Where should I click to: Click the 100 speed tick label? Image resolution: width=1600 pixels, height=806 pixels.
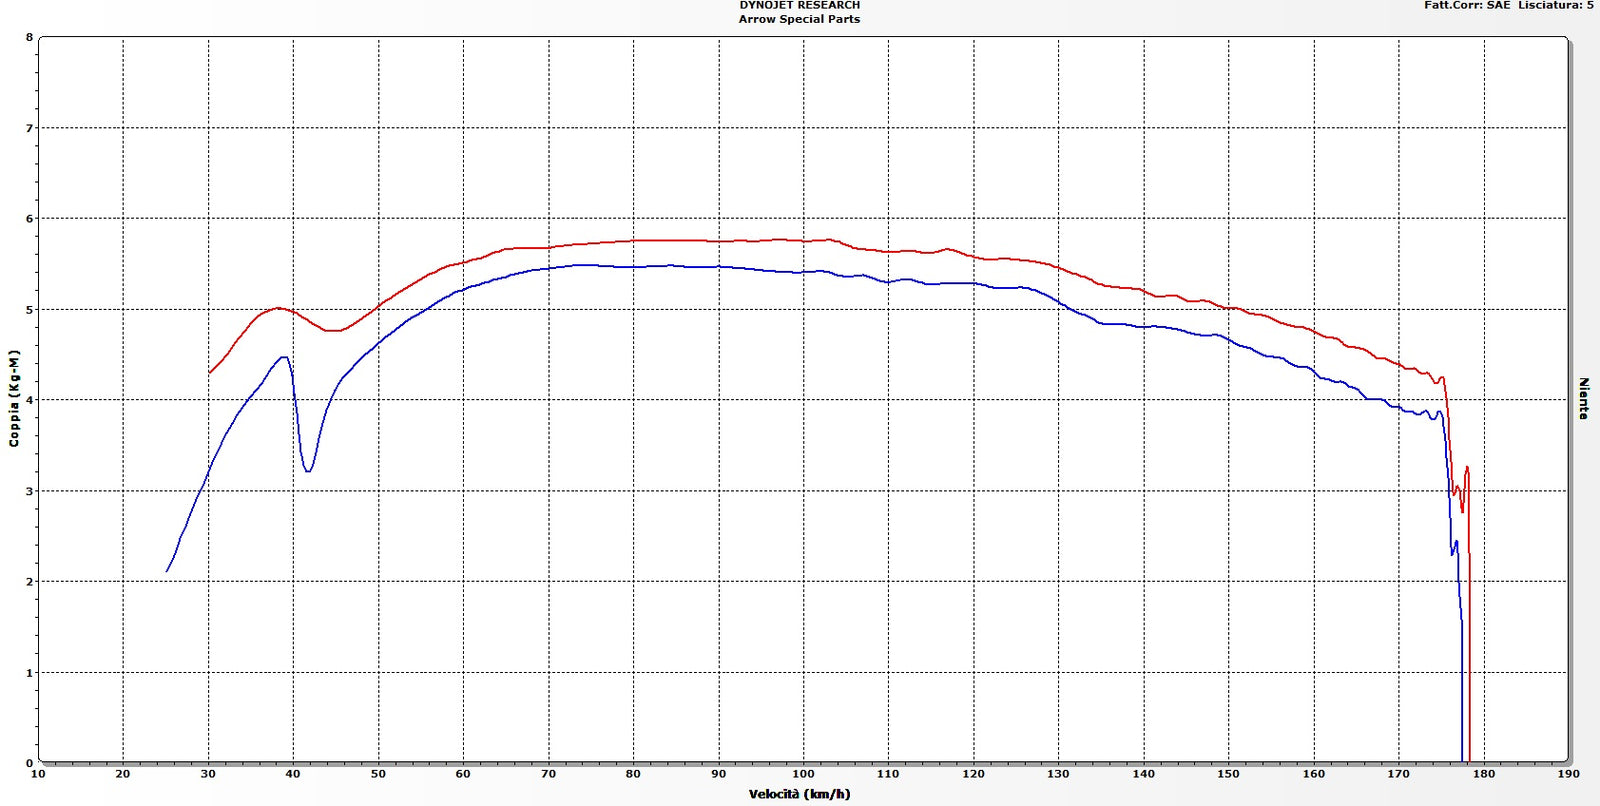click(803, 774)
